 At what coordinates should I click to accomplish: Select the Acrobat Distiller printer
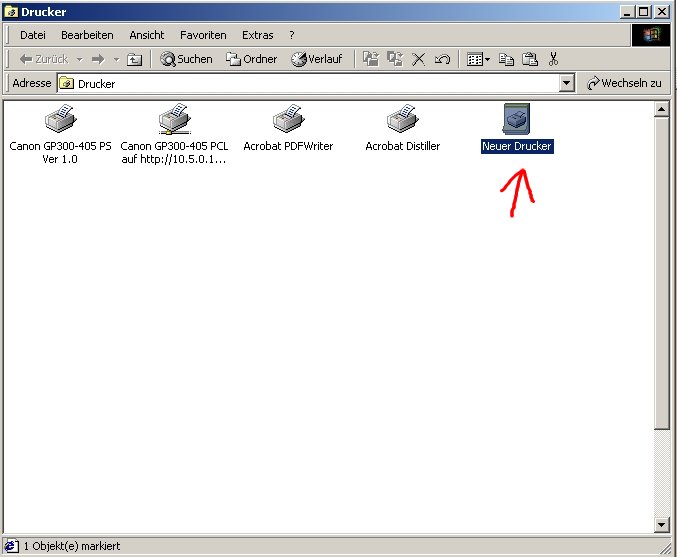pyautogui.click(x=402, y=128)
